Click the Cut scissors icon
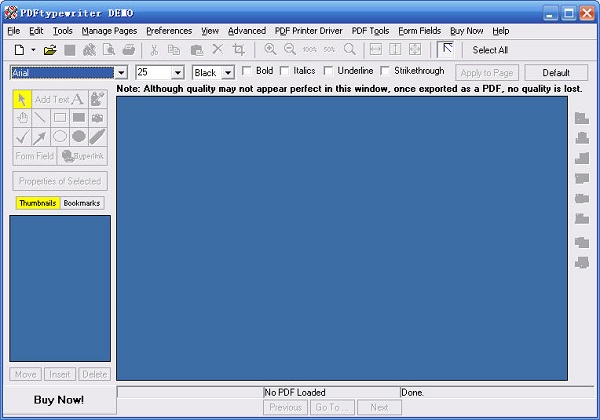The image size is (600, 420). click(x=154, y=50)
